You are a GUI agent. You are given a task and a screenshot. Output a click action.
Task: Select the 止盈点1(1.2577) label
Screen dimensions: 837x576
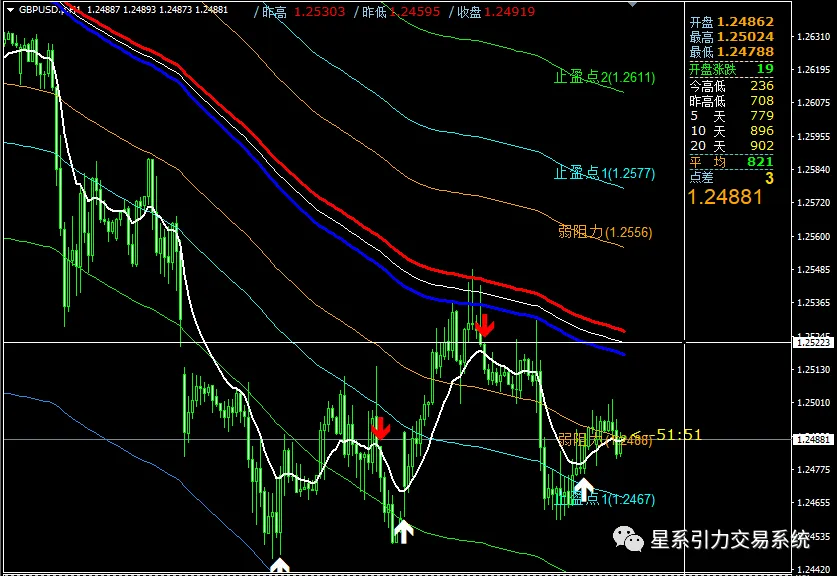point(604,173)
